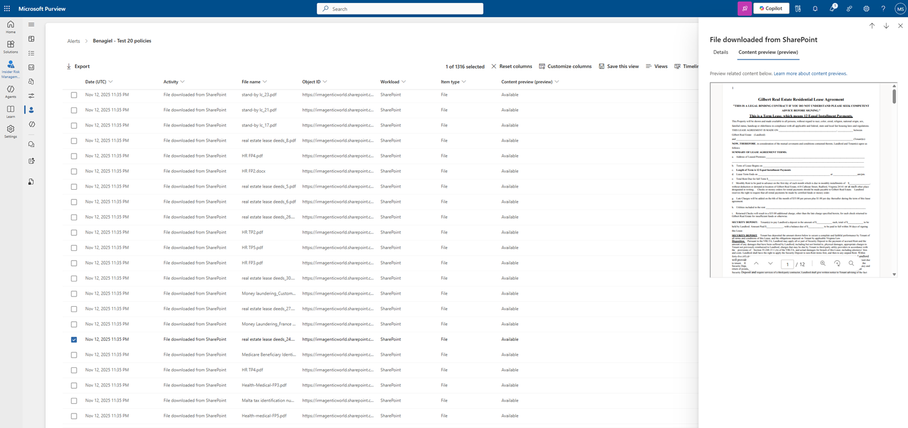908x428 pixels.
Task: Go to next item with down arrow
Action: 886,26
